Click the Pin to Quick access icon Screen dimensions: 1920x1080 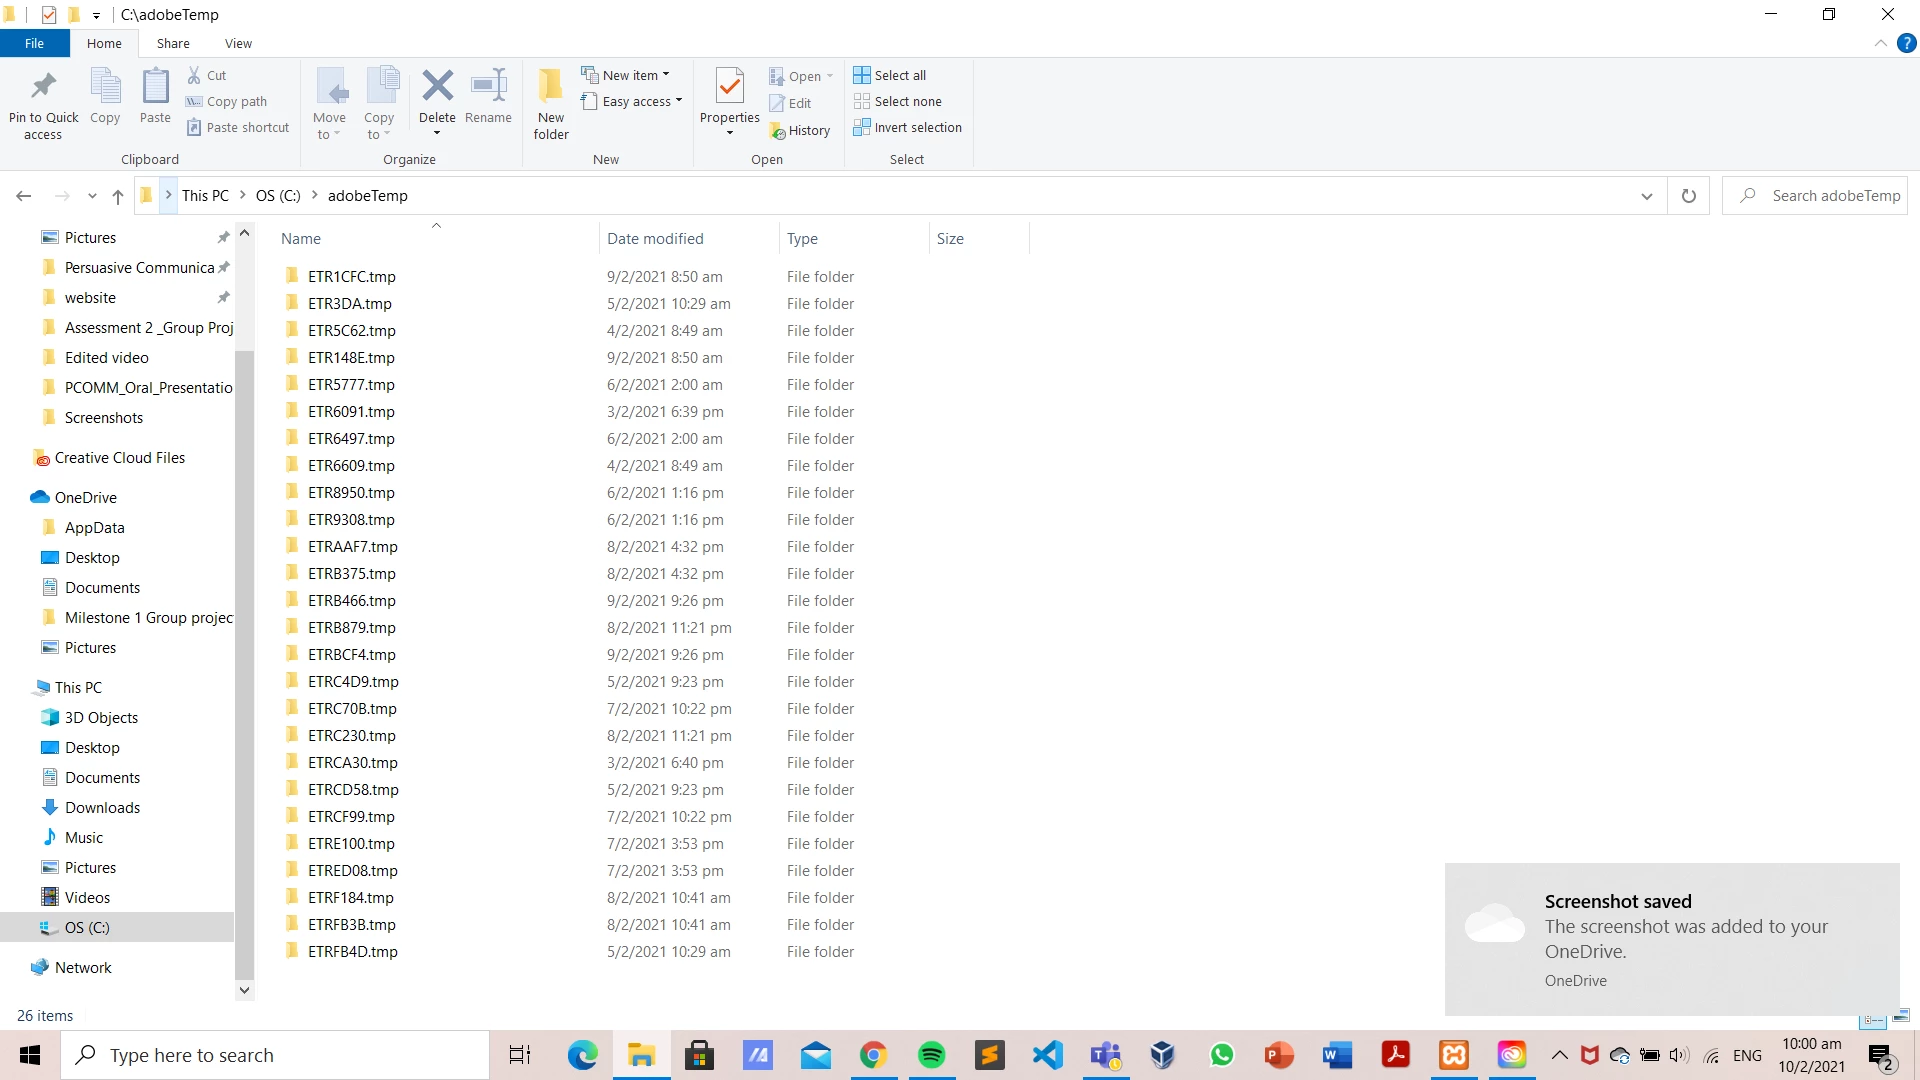(x=43, y=87)
